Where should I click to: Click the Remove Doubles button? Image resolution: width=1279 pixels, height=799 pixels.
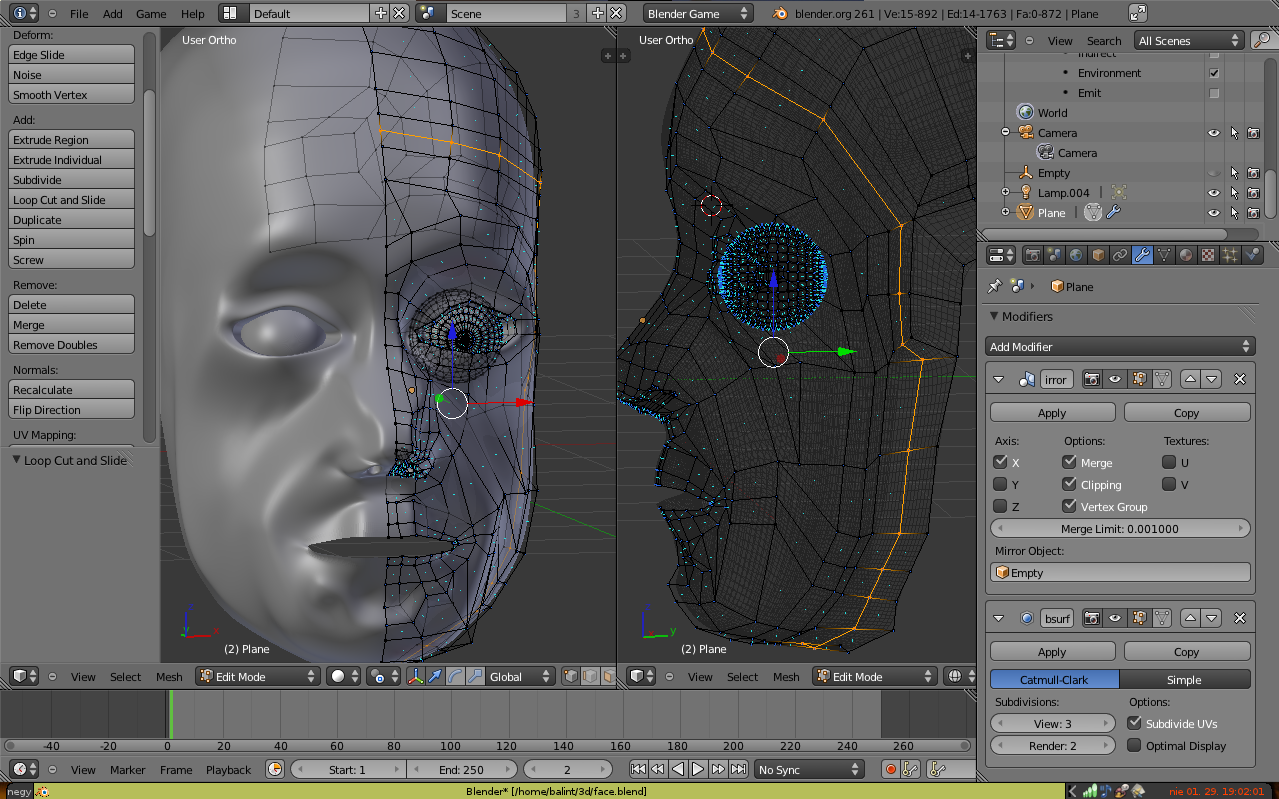pyautogui.click(x=71, y=345)
